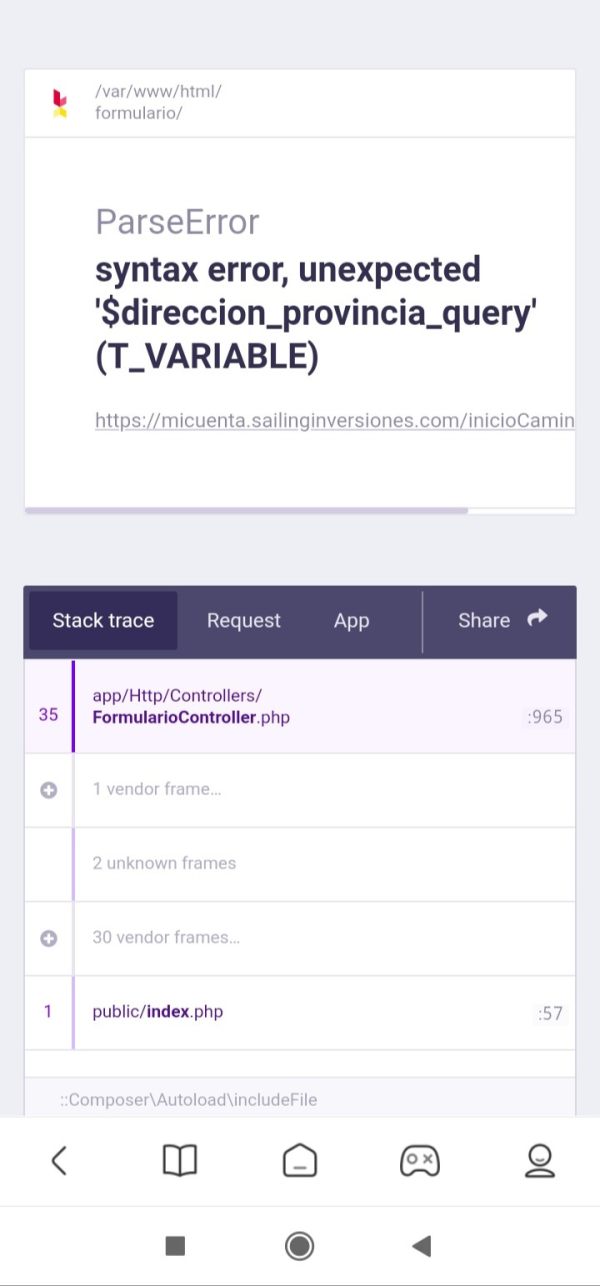Open the user profile icon
600x1286 pixels.
point(540,1160)
